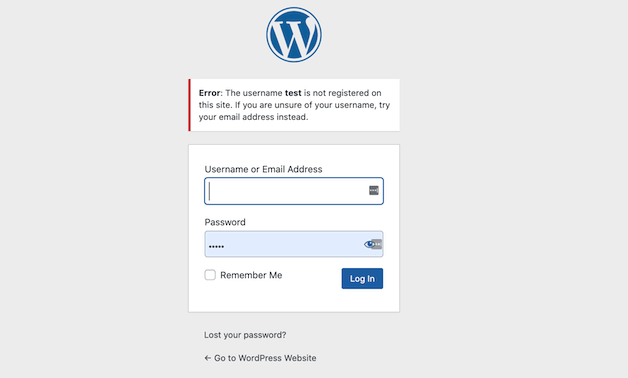Screen dimensions: 628x378
Task: Click the bold Error word in notice
Action: [x=209, y=93]
